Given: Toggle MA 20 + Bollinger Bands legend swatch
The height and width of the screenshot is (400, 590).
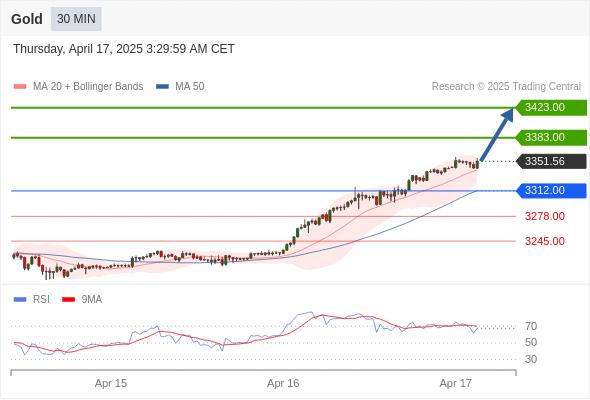Looking at the screenshot, I should click(20, 87).
